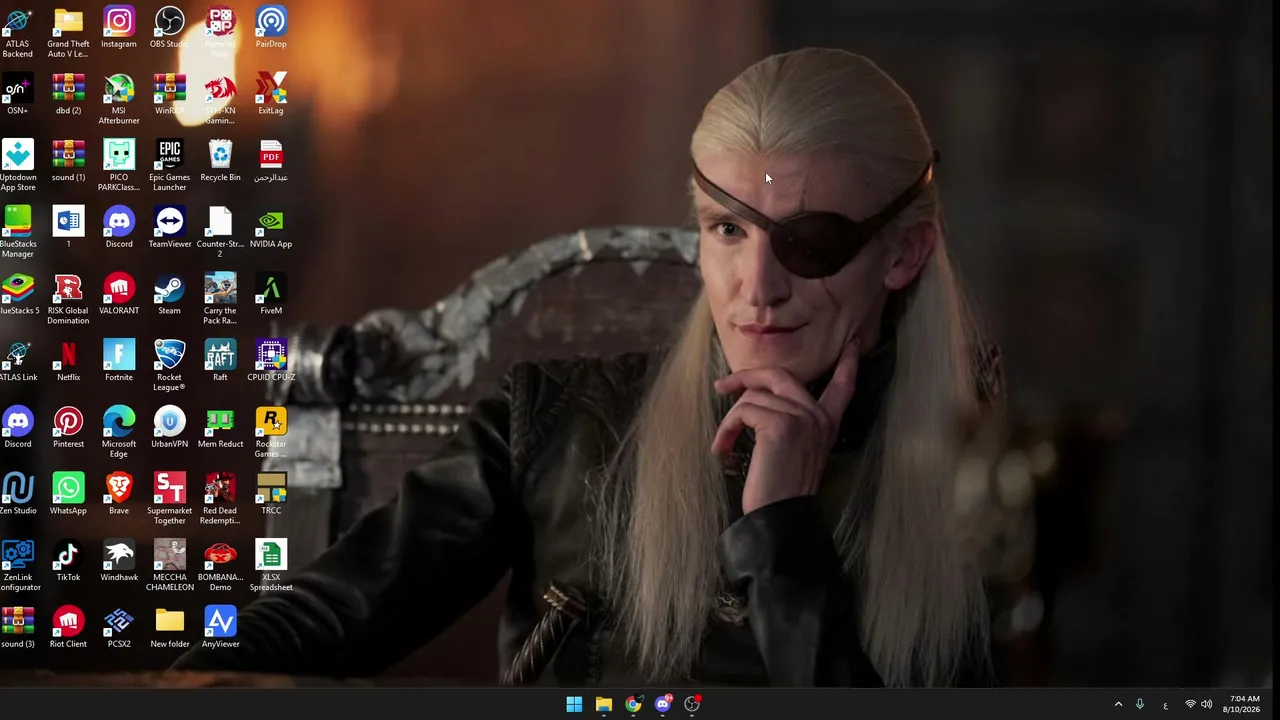
Task: Open the FiveM shortcut
Action: click(x=271, y=295)
